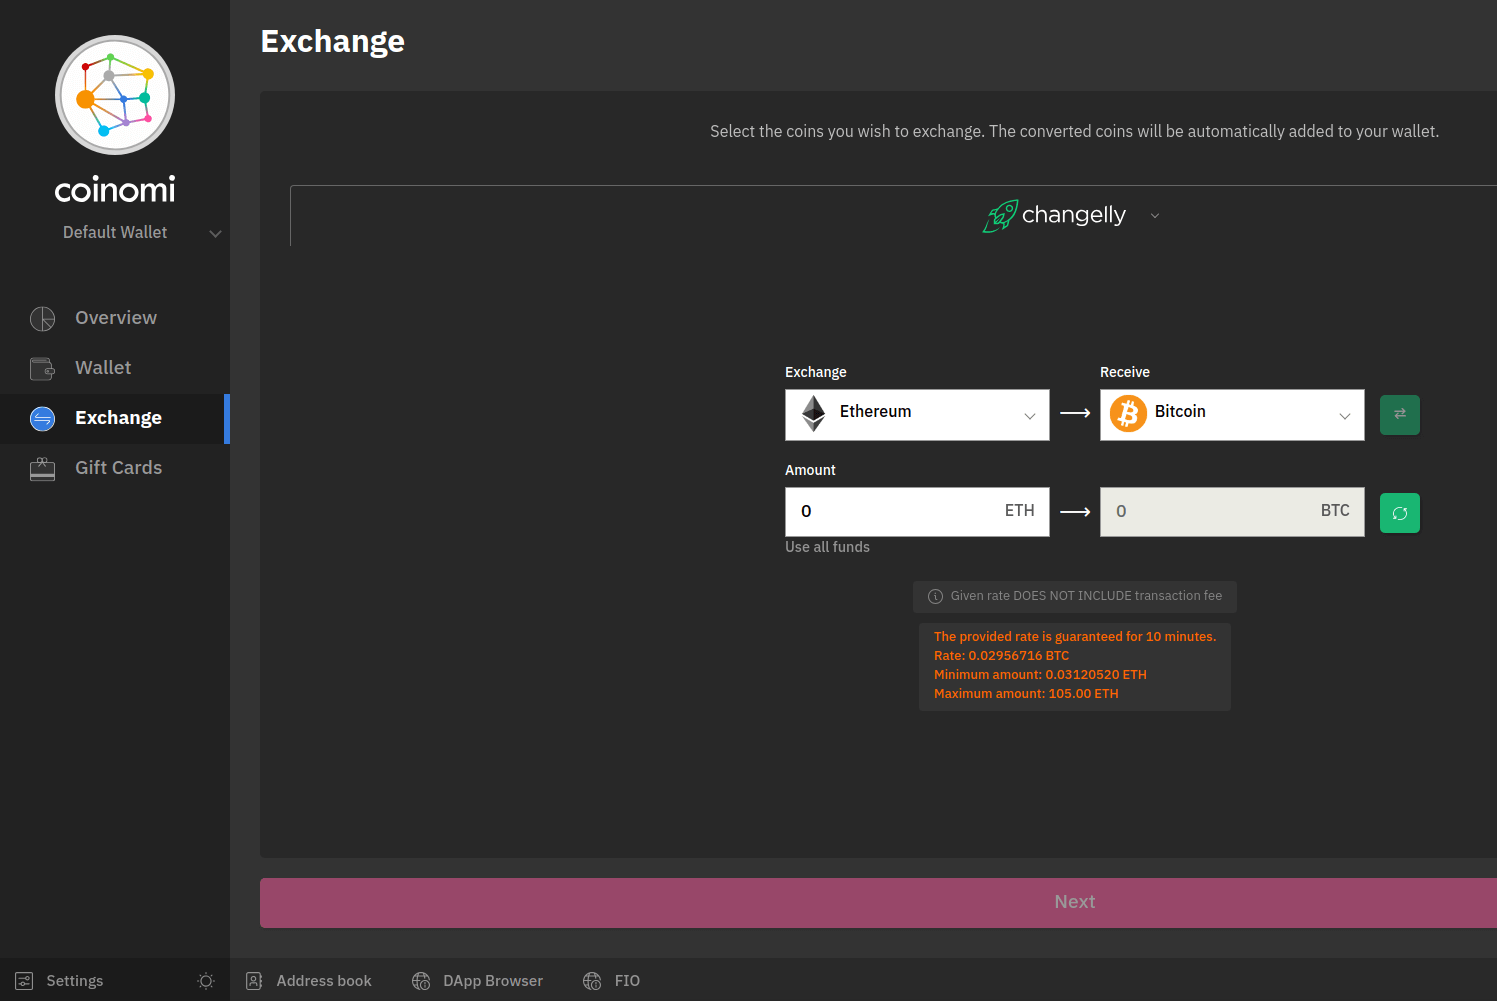1497x1001 pixels.
Task: Select the Overview section icon
Action: tap(42, 318)
